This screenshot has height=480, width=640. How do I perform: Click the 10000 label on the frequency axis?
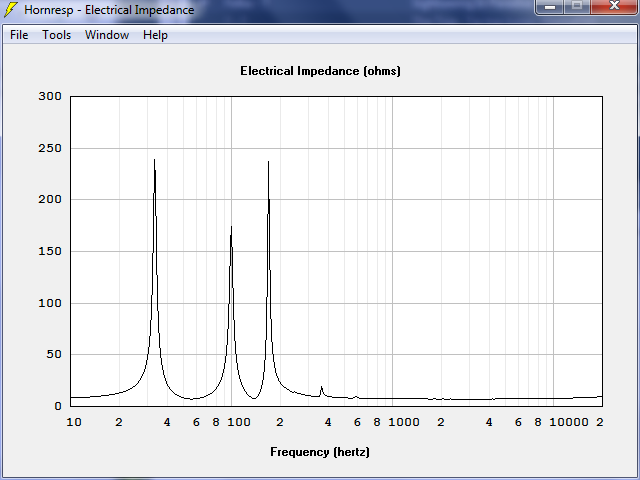coord(569,422)
